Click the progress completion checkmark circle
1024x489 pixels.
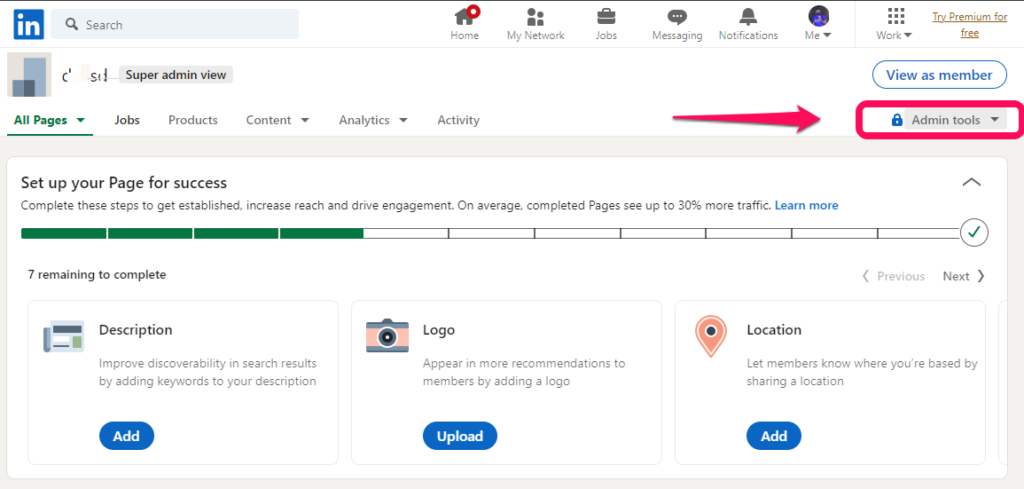(974, 232)
